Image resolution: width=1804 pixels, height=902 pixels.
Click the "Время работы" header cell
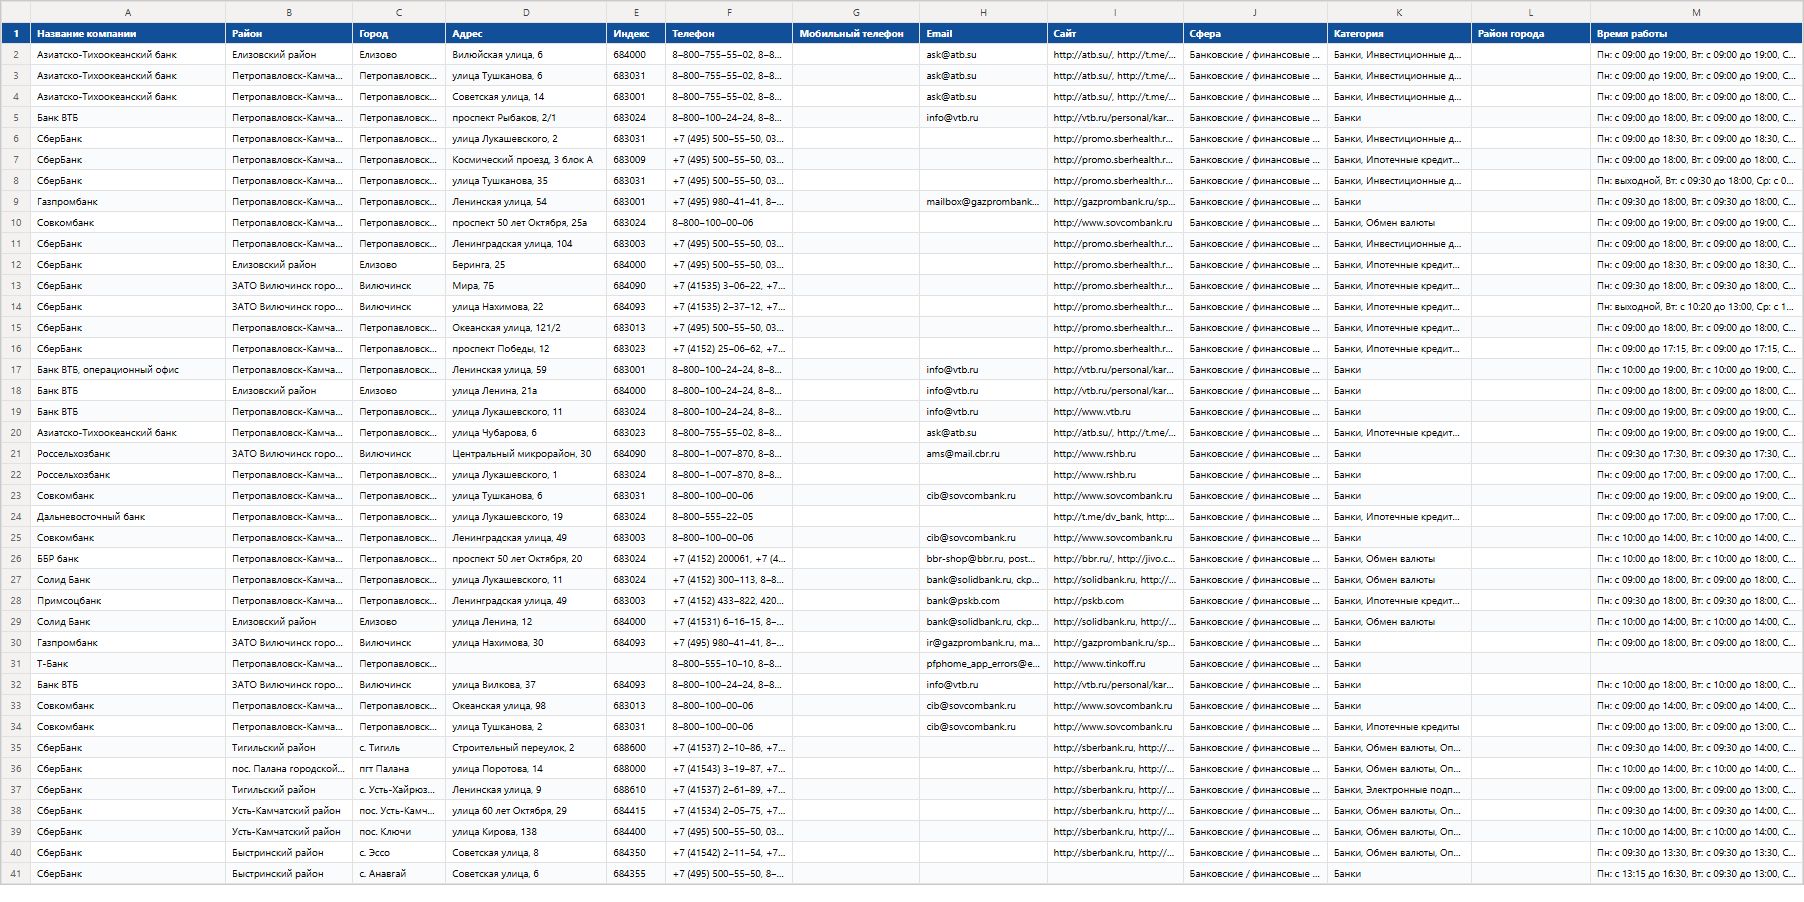pos(1696,34)
